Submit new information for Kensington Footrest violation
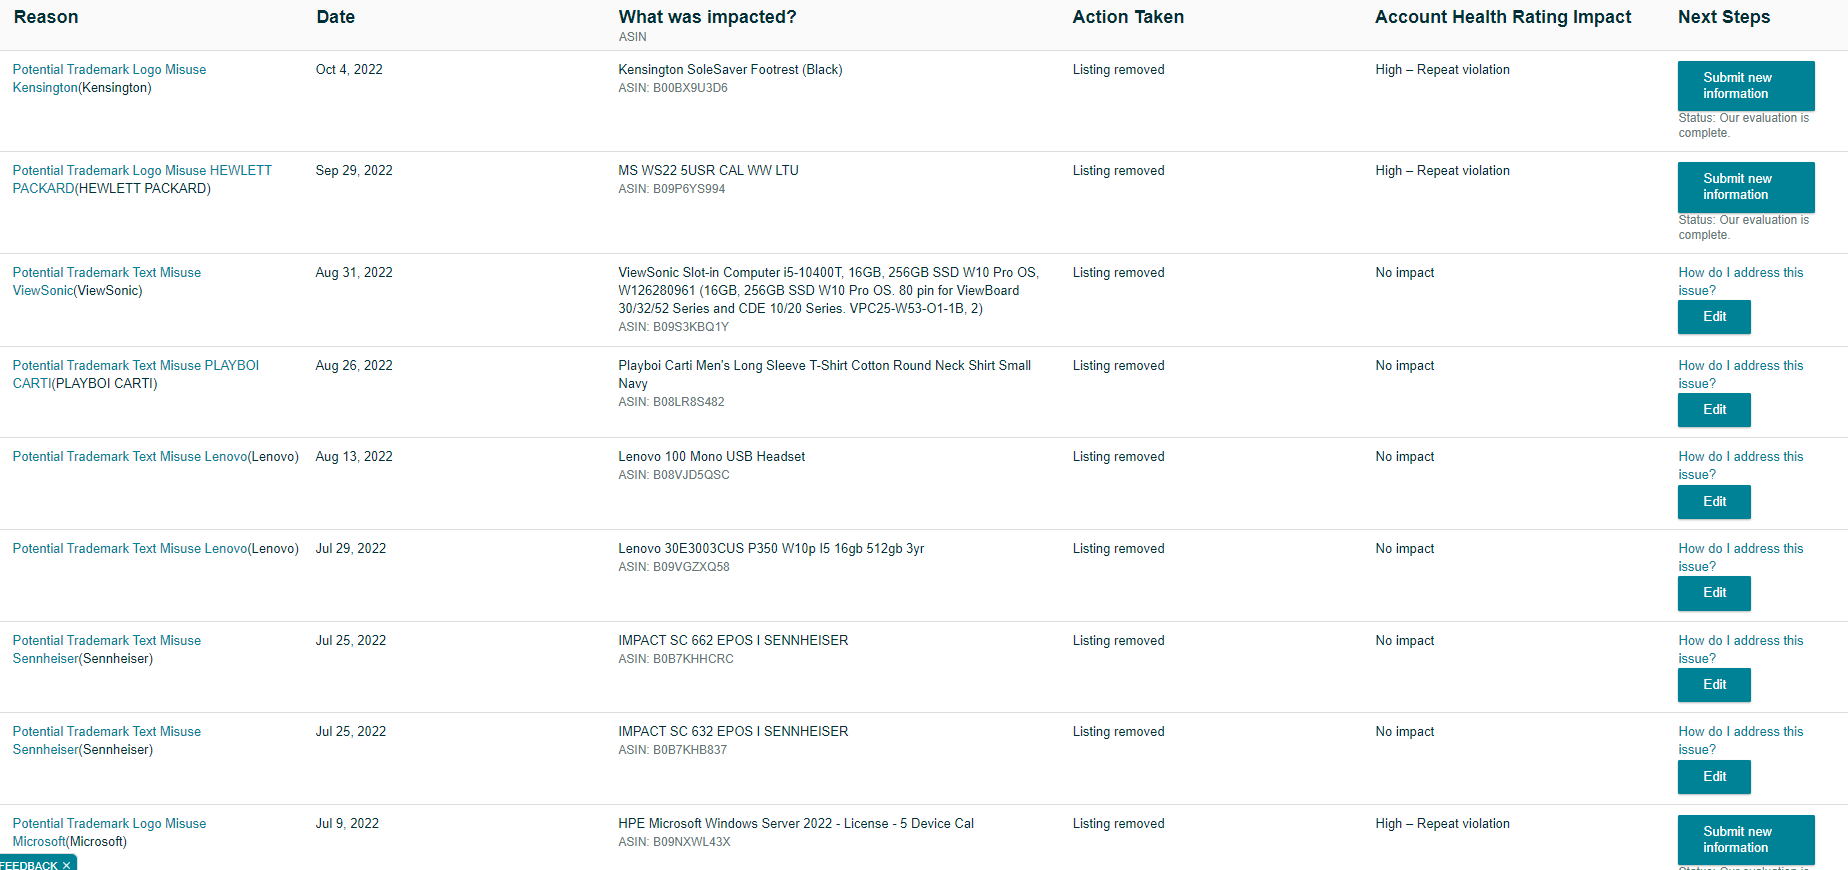 point(1745,86)
